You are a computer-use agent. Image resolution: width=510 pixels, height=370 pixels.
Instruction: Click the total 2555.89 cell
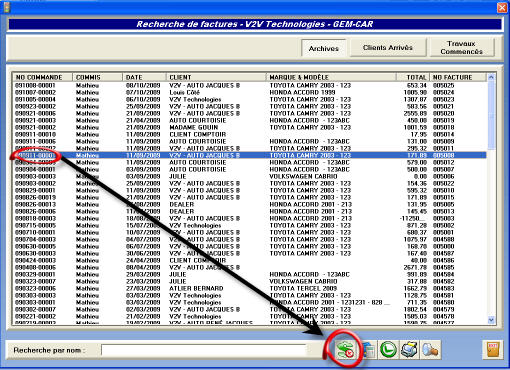coord(415,113)
